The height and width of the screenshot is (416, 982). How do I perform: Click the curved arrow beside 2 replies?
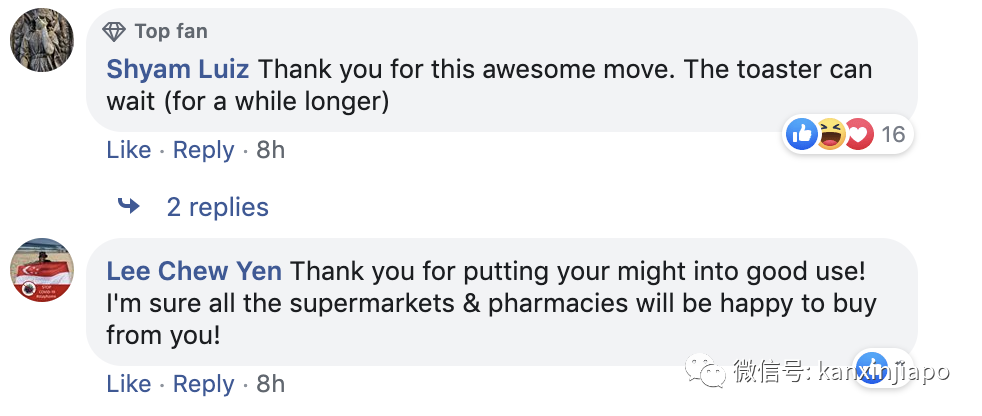pos(129,207)
